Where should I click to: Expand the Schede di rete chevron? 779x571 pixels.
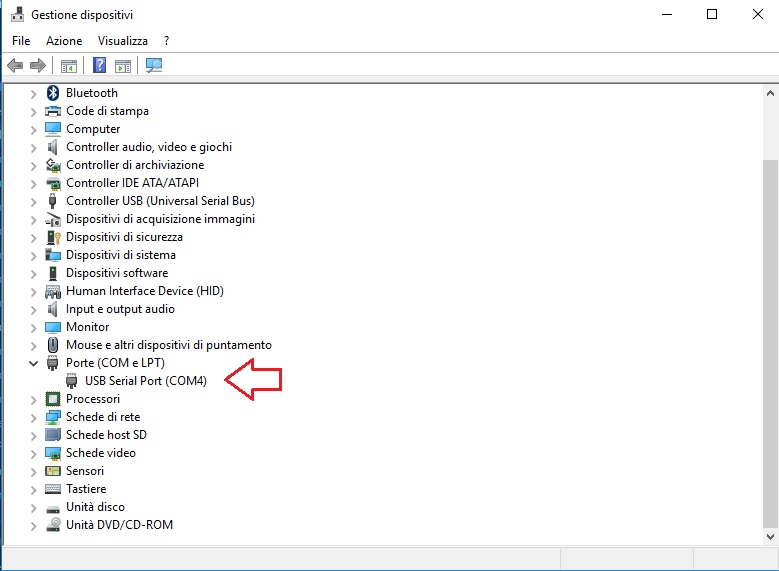[33, 417]
